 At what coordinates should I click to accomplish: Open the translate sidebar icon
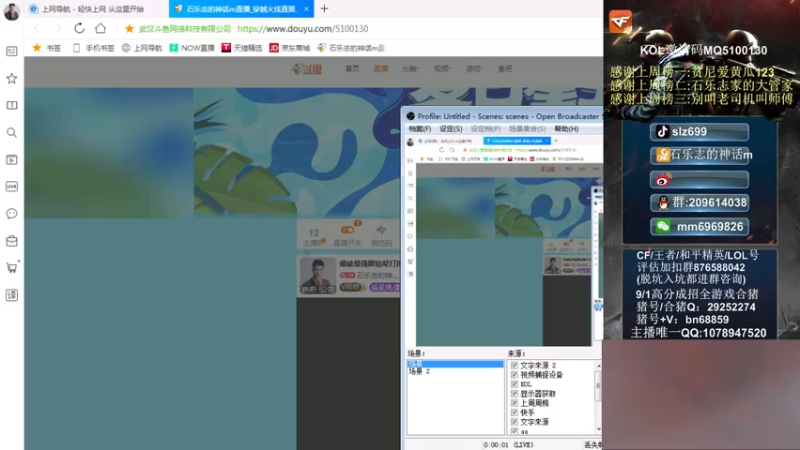[12, 295]
